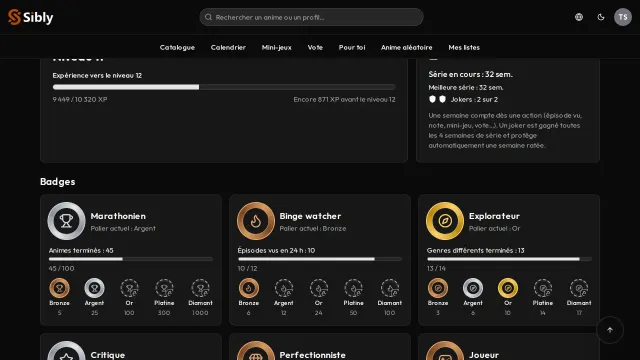Click the Binge watcher badge title
This screenshot has width=640, height=360.
tap(310, 216)
